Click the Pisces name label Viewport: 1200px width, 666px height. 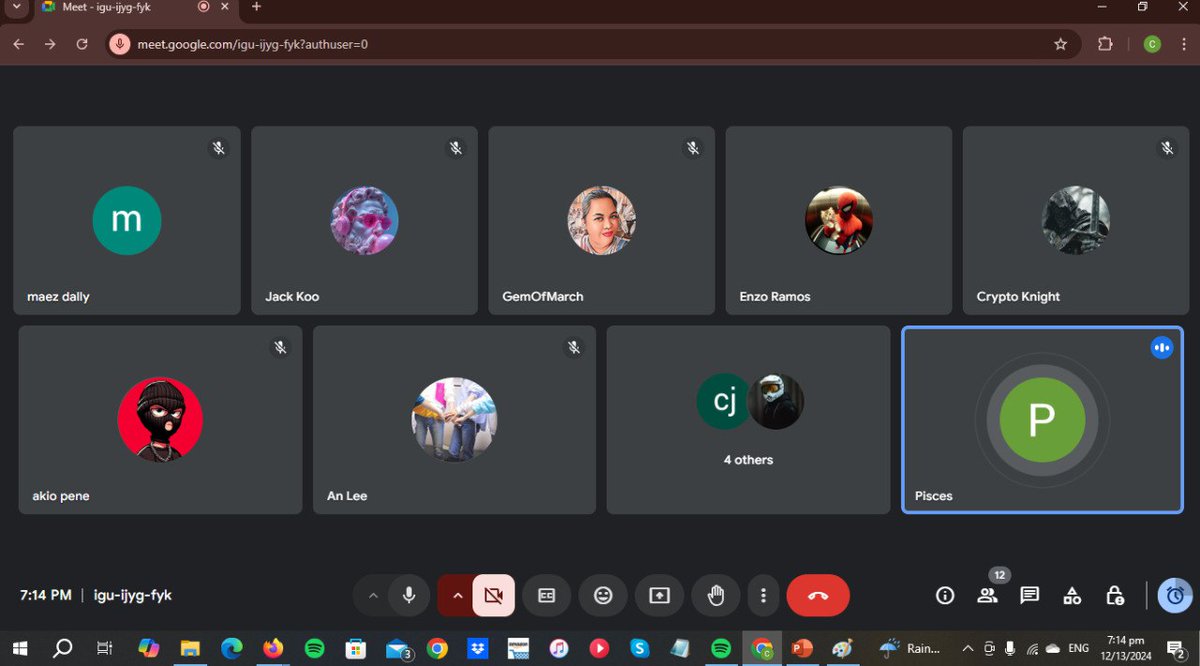tap(934, 496)
